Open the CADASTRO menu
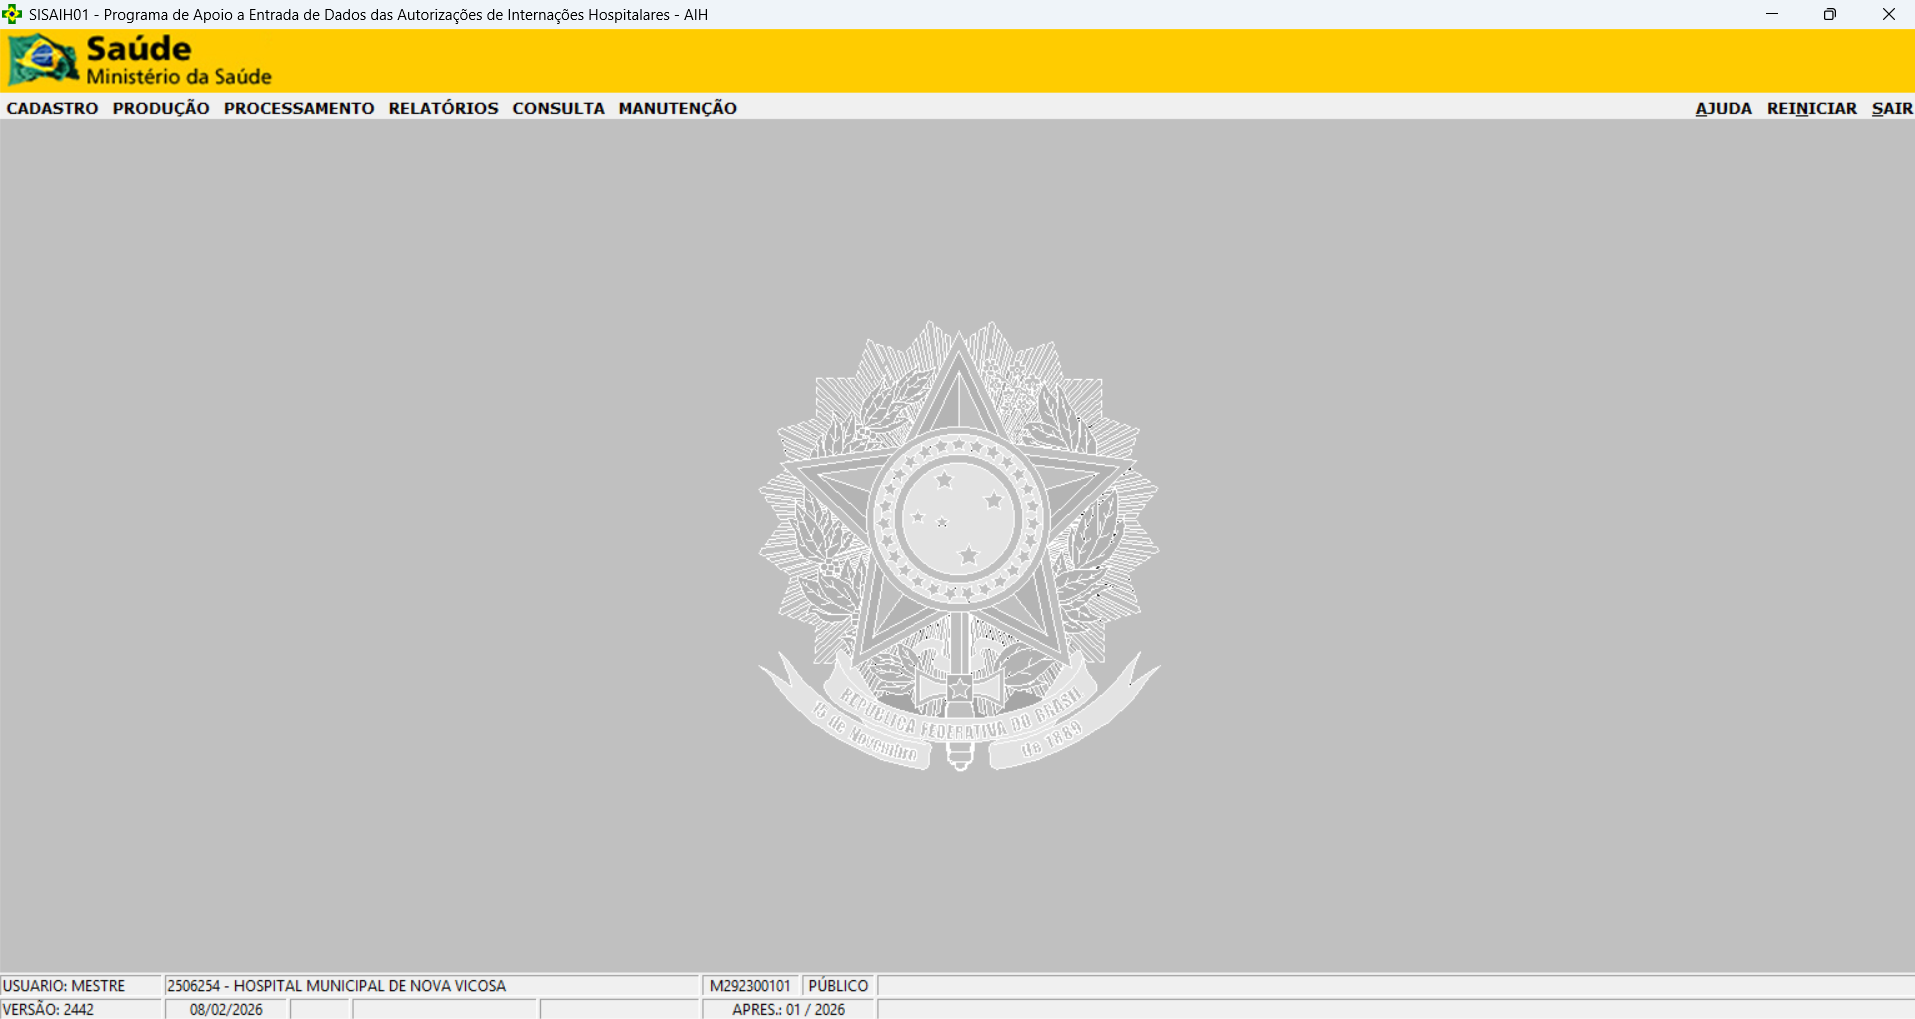1915x1019 pixels. click(x=52, y=108)
